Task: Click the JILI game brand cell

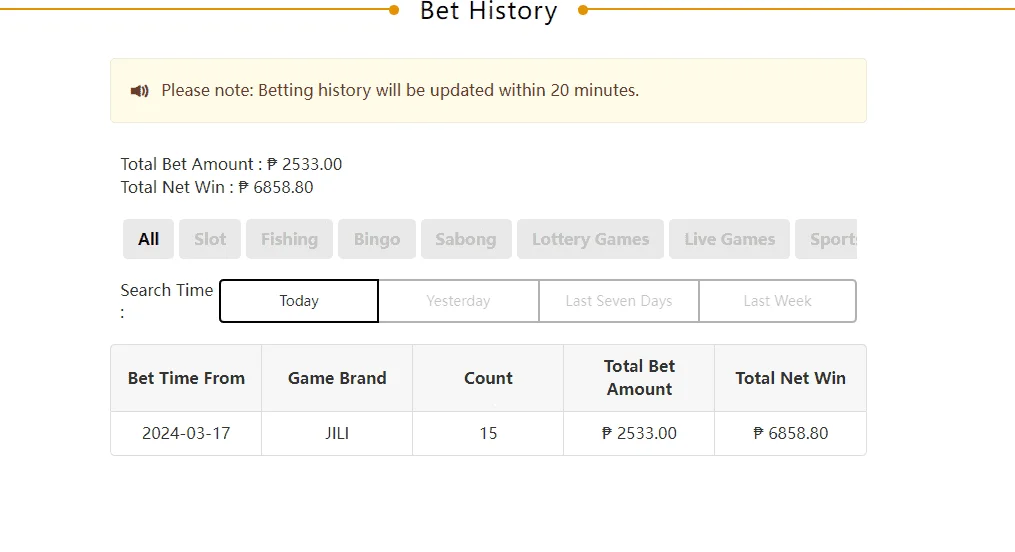Action: click(x=337, y=433)
